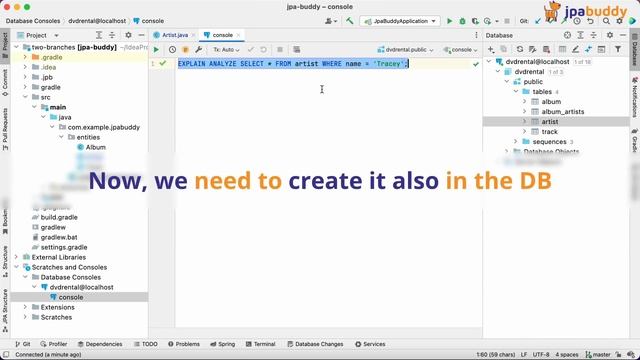This screenshot has height=360, width=640.
Task: Open Project panel options gear
Action: pos(128,35)
